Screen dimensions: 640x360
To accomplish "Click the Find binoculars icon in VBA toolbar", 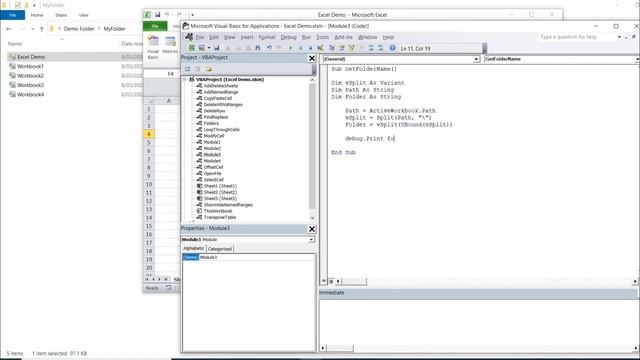I will [258, 48].
